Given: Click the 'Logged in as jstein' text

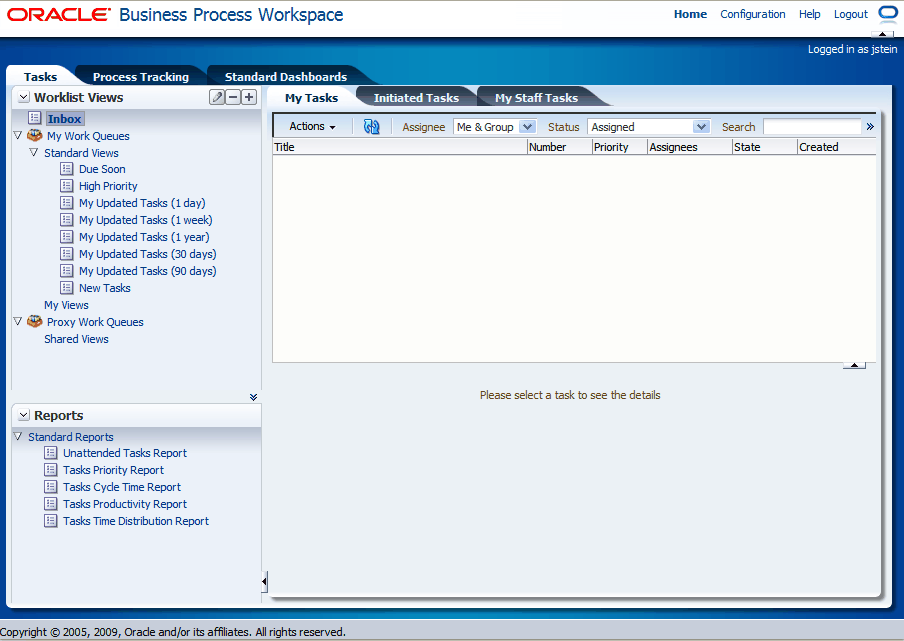Looking at the screenshot, I should click(x=852, y=49).
